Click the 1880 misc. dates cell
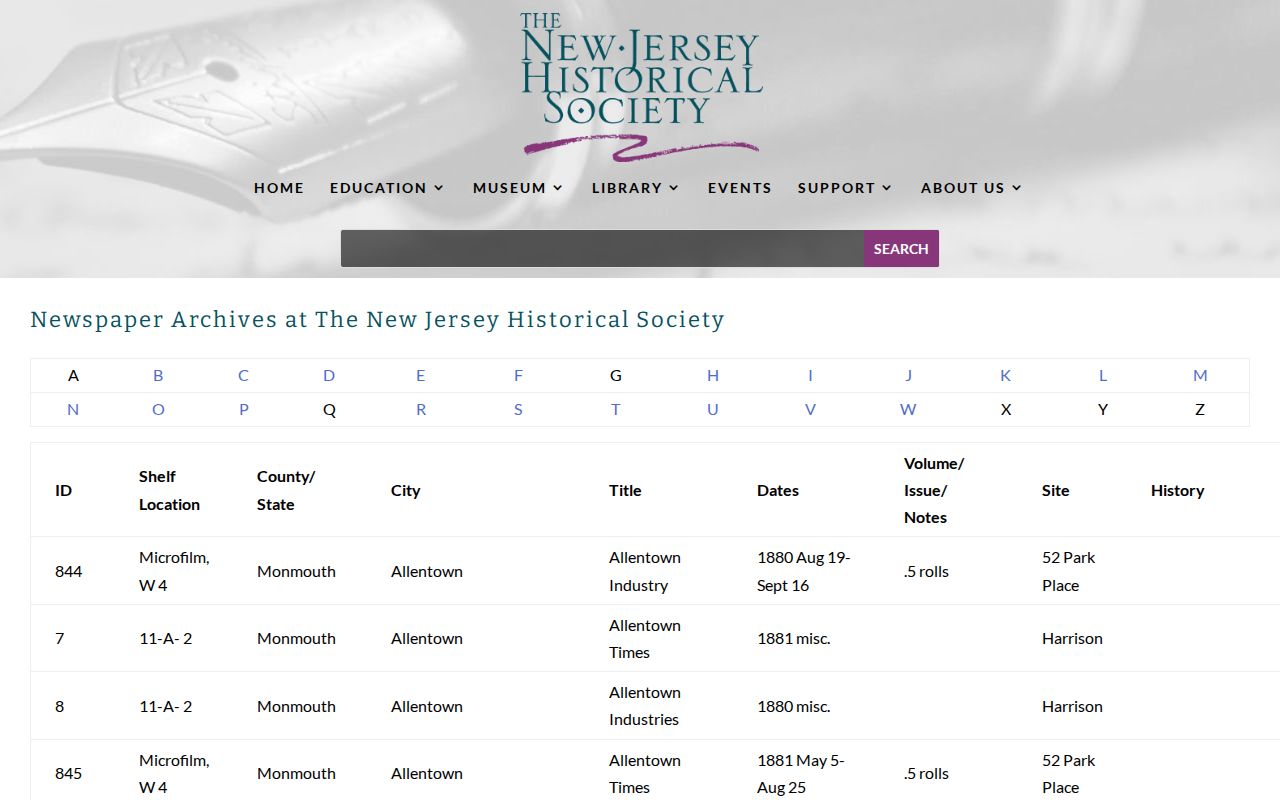Viewport: 1280px width, 800px height. click(794, 706)
